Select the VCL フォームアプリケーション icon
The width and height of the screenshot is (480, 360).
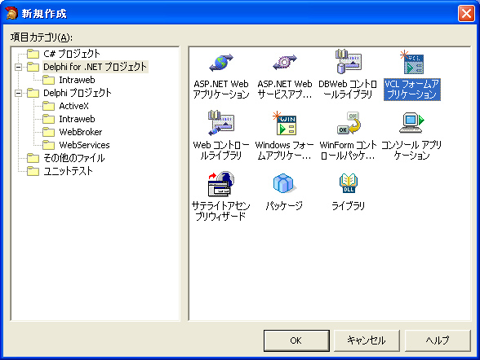pos(412,62)
